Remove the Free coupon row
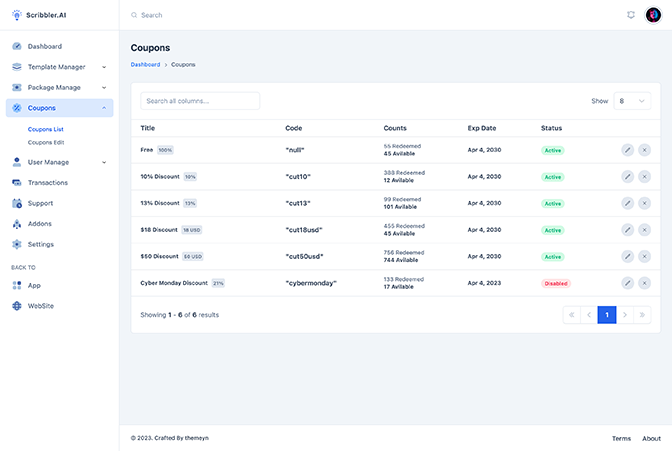 click(x=644, y=150)
